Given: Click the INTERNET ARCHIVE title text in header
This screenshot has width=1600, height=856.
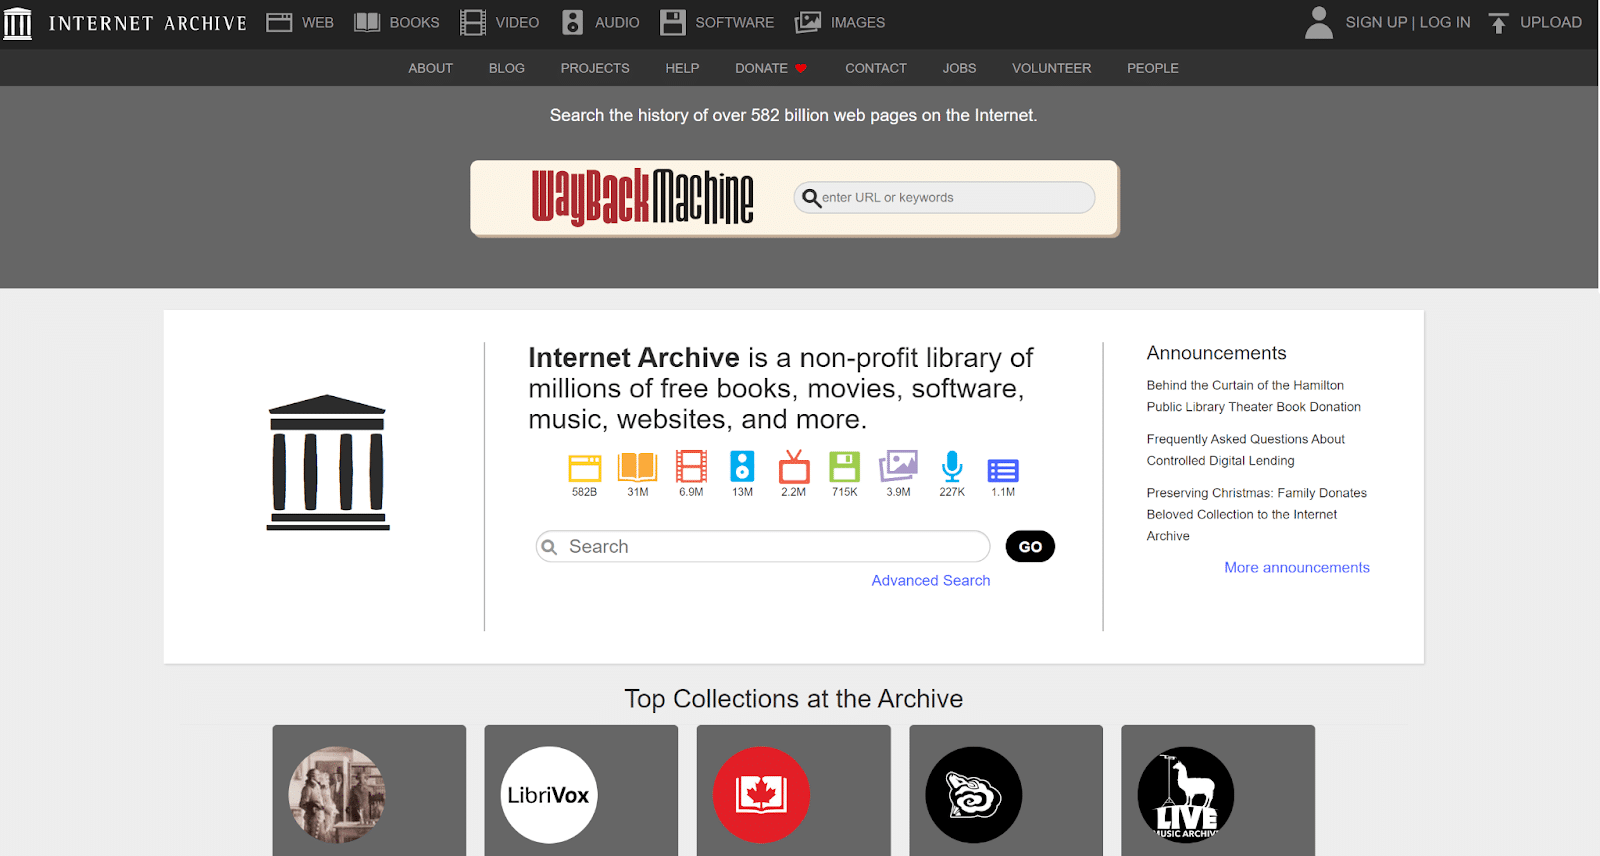Looking at the screenshot, I should click(148, 23).
